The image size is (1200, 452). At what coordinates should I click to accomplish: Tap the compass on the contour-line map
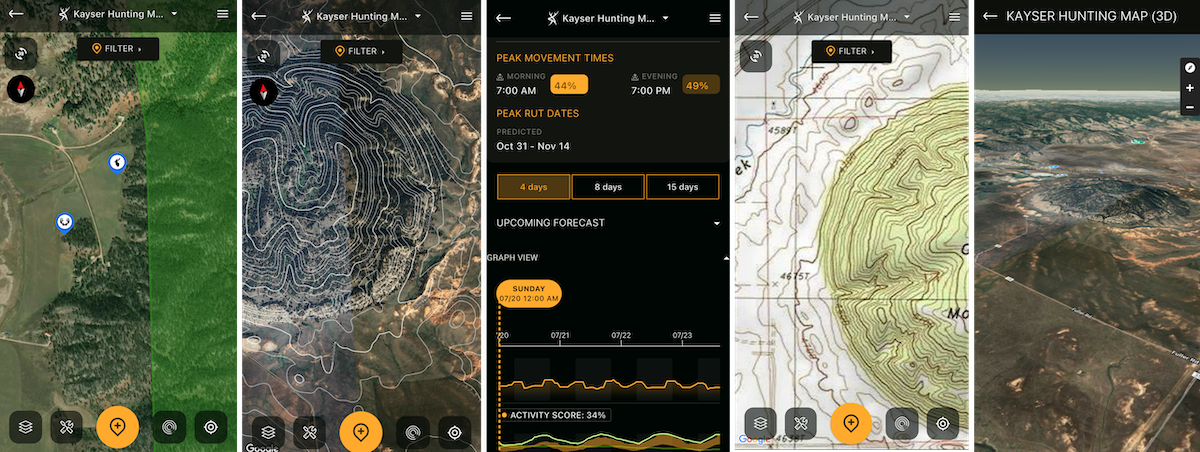[263, 92]
